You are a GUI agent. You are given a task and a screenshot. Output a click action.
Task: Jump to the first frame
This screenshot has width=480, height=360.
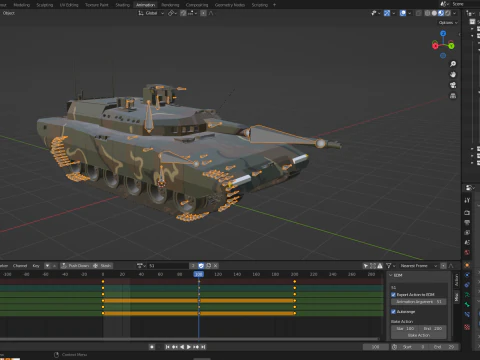(167, 347)
